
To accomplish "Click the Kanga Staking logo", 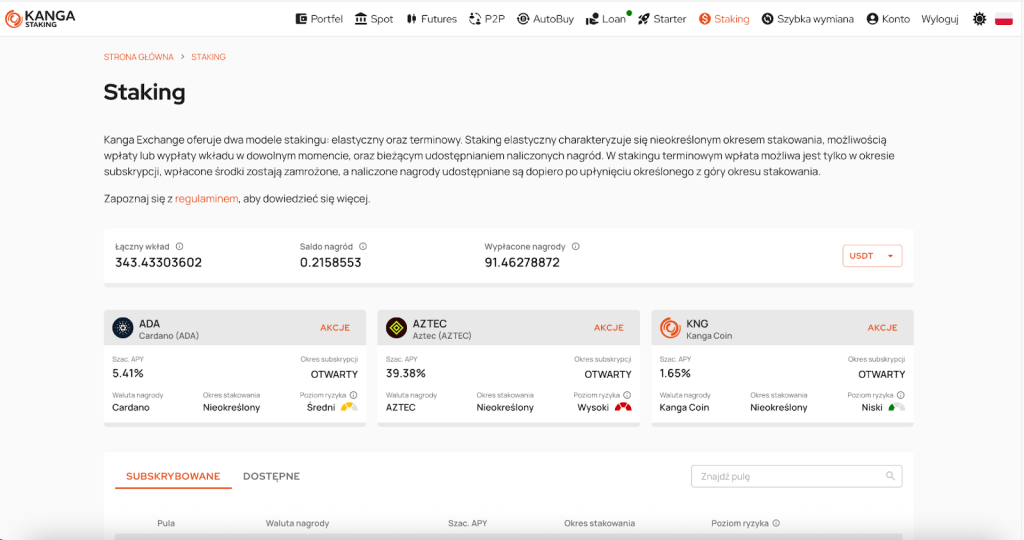I will point(40,18).
